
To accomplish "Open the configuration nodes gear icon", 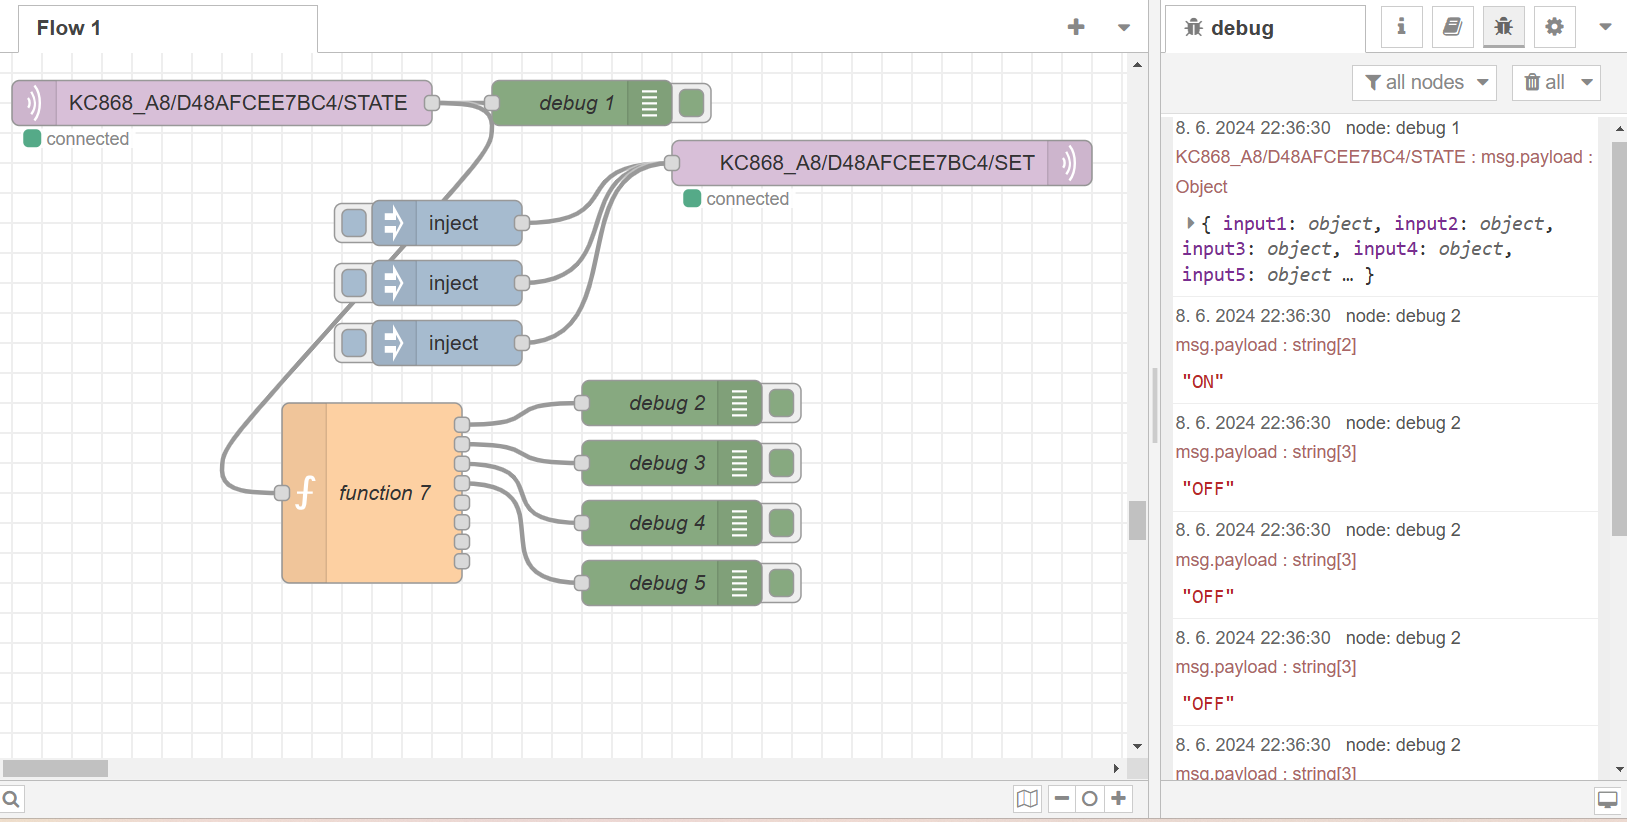I will 1554,27.
